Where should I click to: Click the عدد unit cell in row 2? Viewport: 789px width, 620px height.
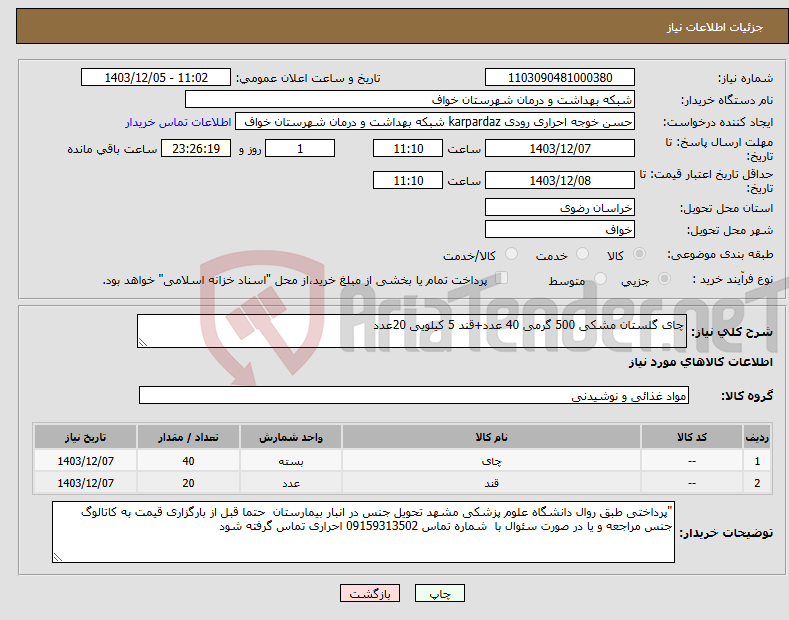(x=291, y=483)
